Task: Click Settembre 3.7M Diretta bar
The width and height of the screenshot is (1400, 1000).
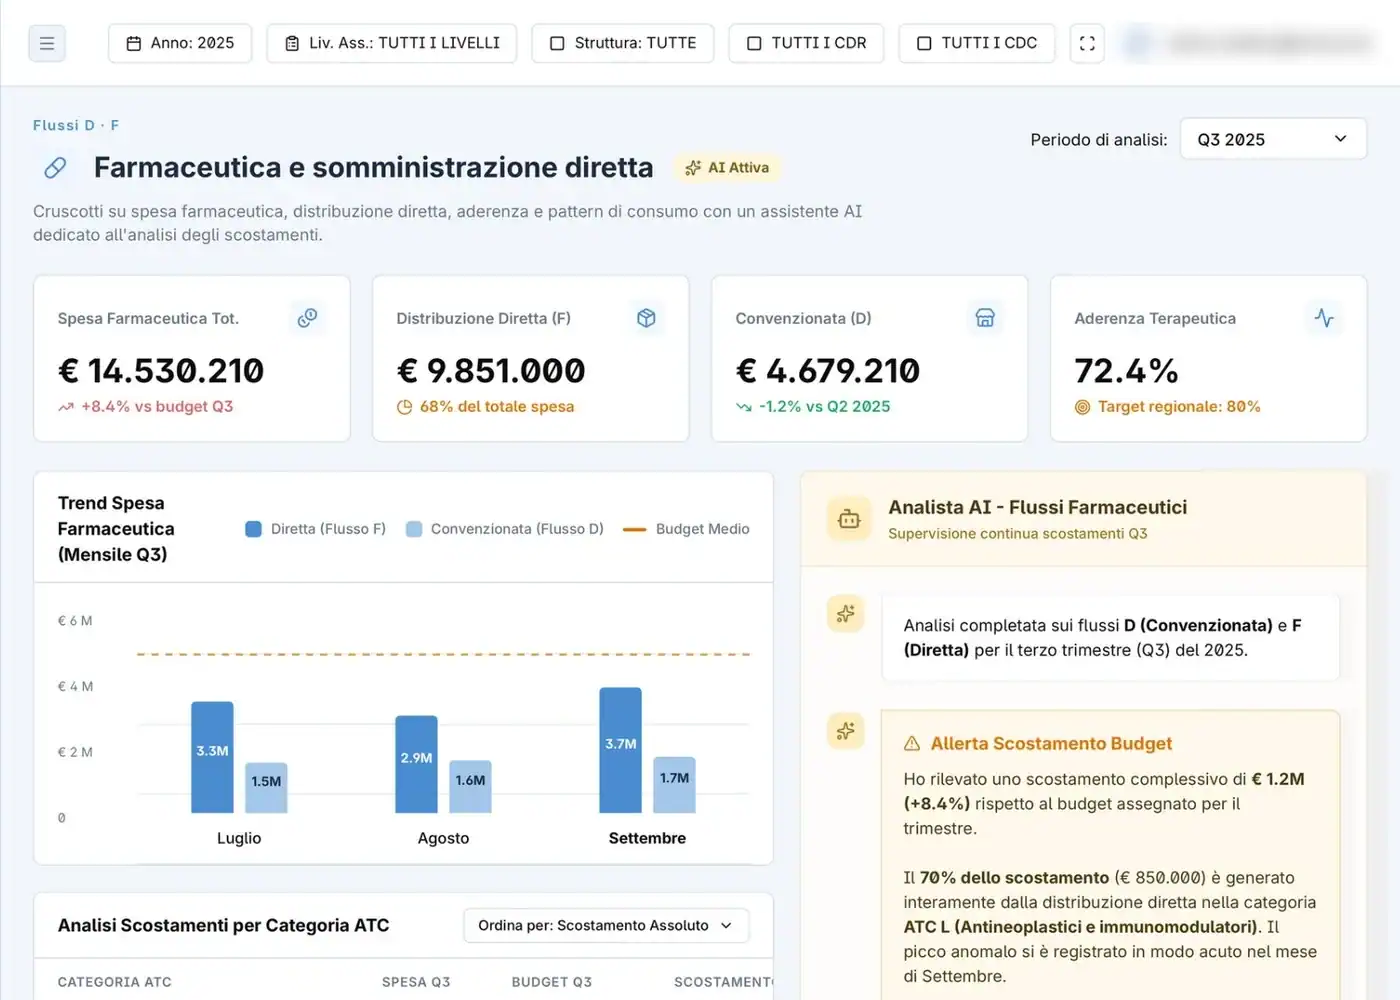Action: (620, 750)
